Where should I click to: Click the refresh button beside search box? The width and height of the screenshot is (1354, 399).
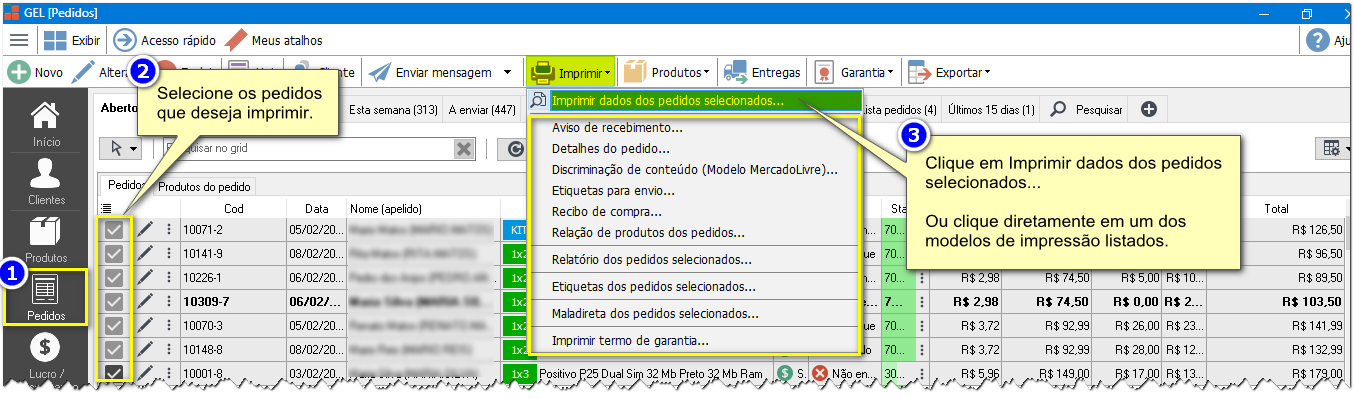[516, 148]
